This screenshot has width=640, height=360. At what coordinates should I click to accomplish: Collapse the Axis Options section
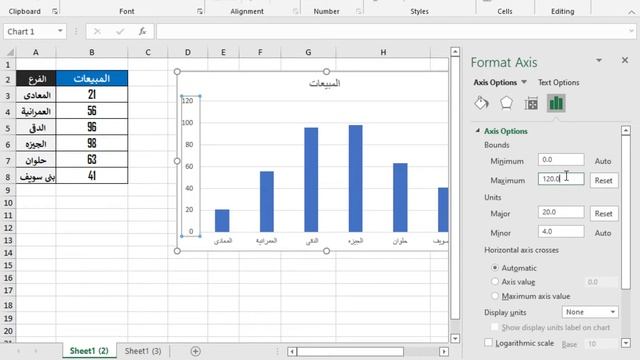[x=478, y=131]
